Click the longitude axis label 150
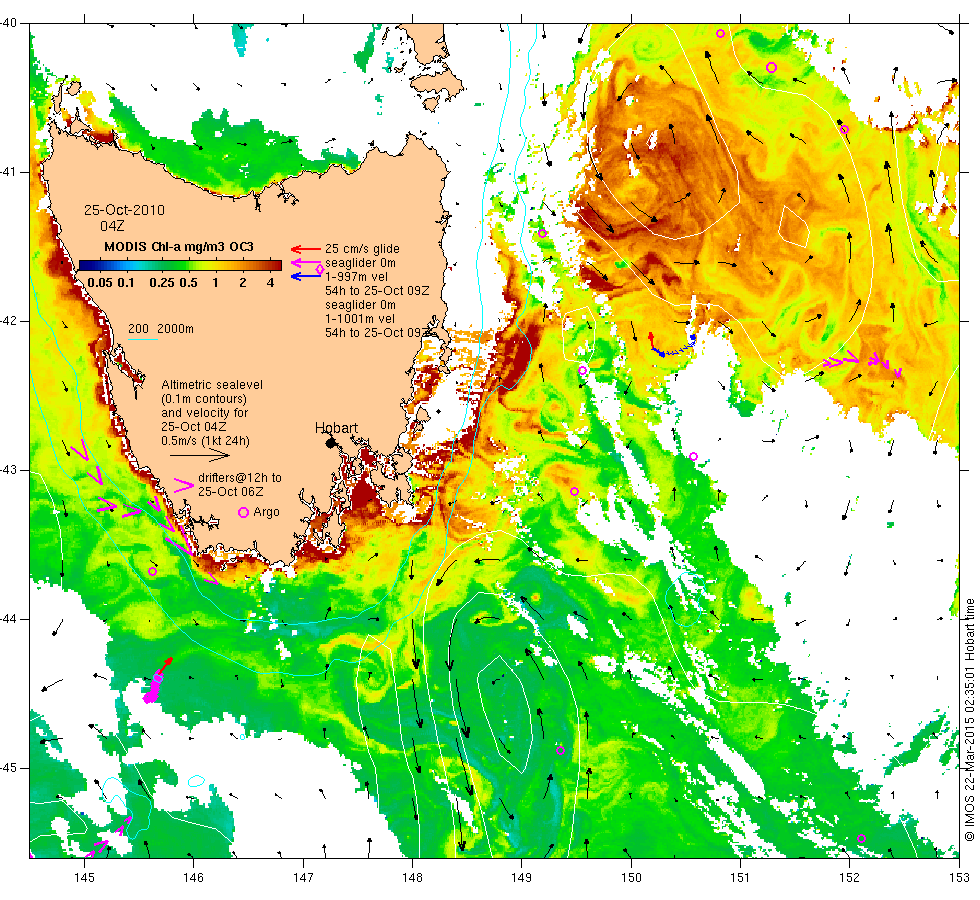The image size is (980, 900). coord(631,878)
